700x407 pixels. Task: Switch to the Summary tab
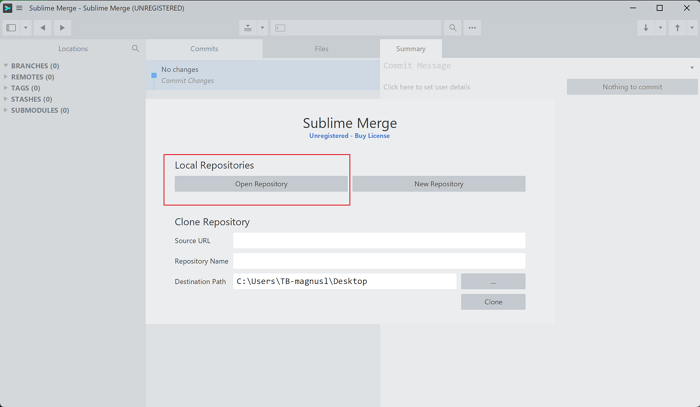411,49
